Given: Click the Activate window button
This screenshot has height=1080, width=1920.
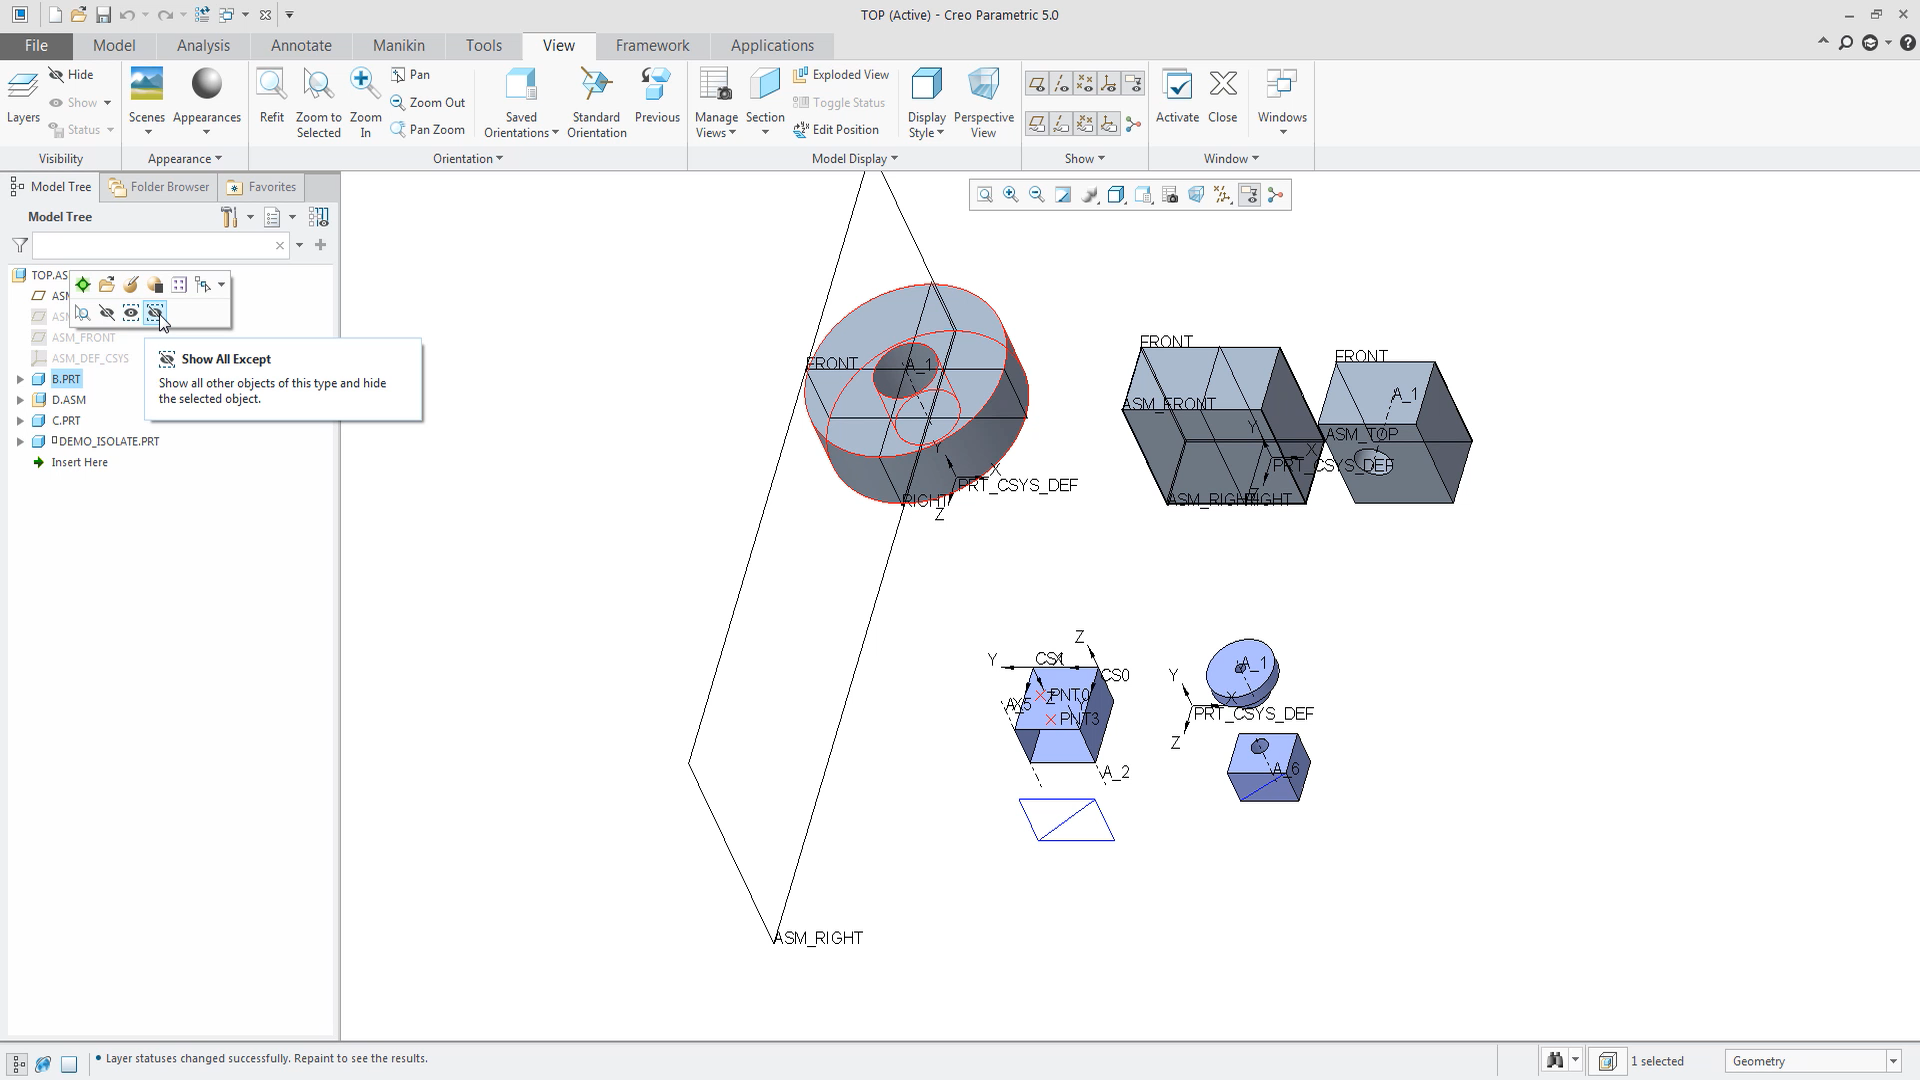Looking at the screenshot, I should [1177, 97].
